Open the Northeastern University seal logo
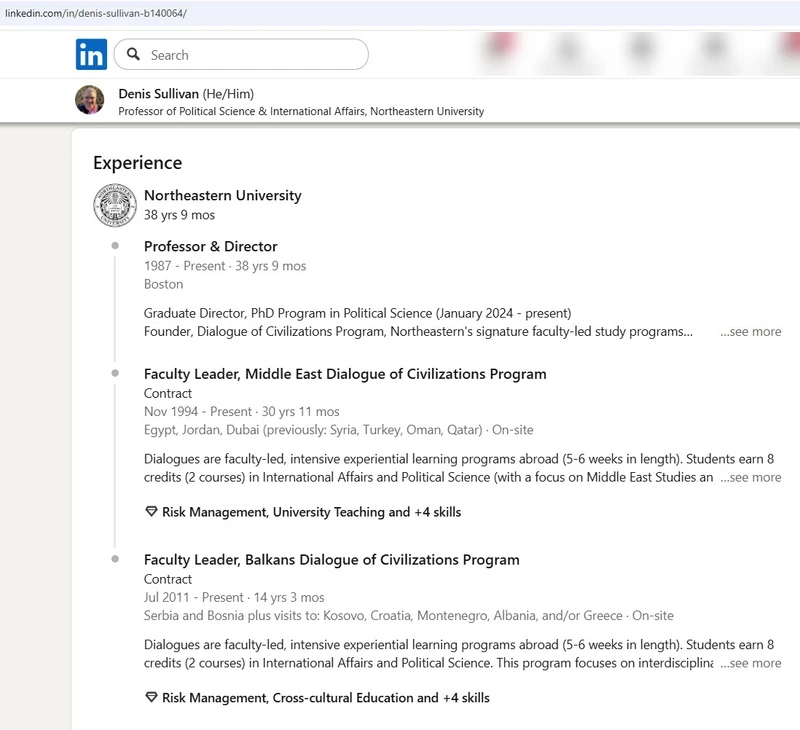 click(114, 205)
